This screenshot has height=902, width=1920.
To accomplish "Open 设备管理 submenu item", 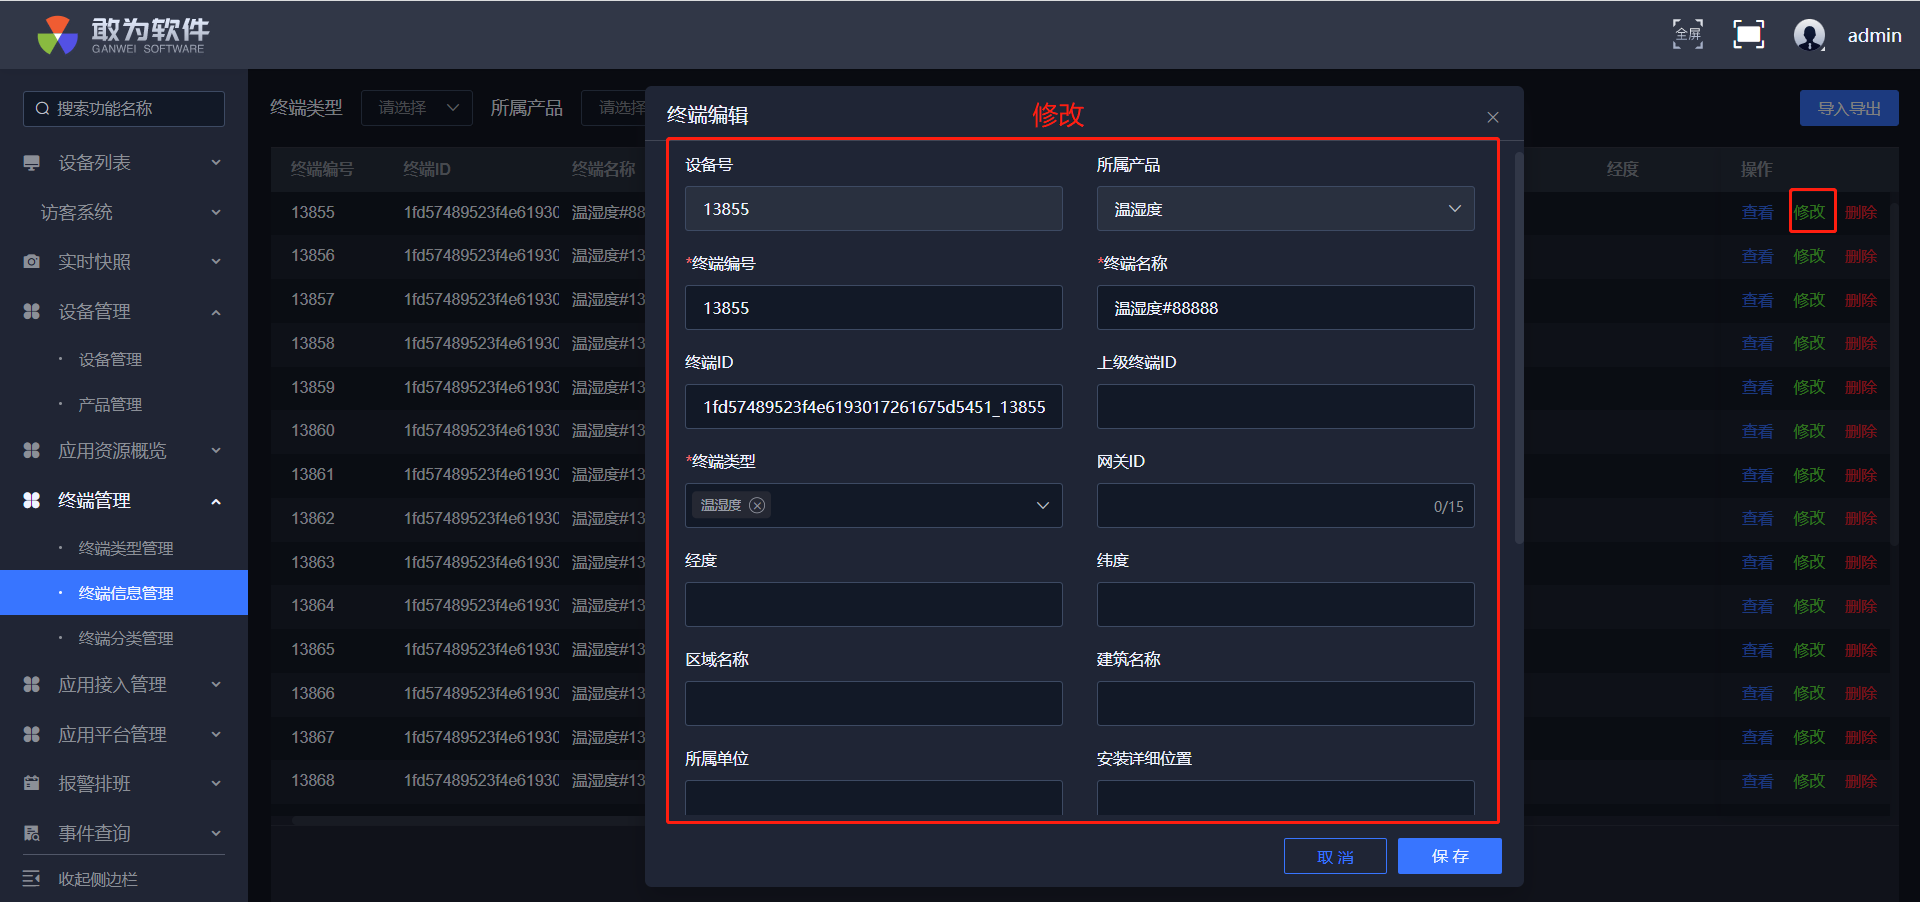I will tap(110, 360).
